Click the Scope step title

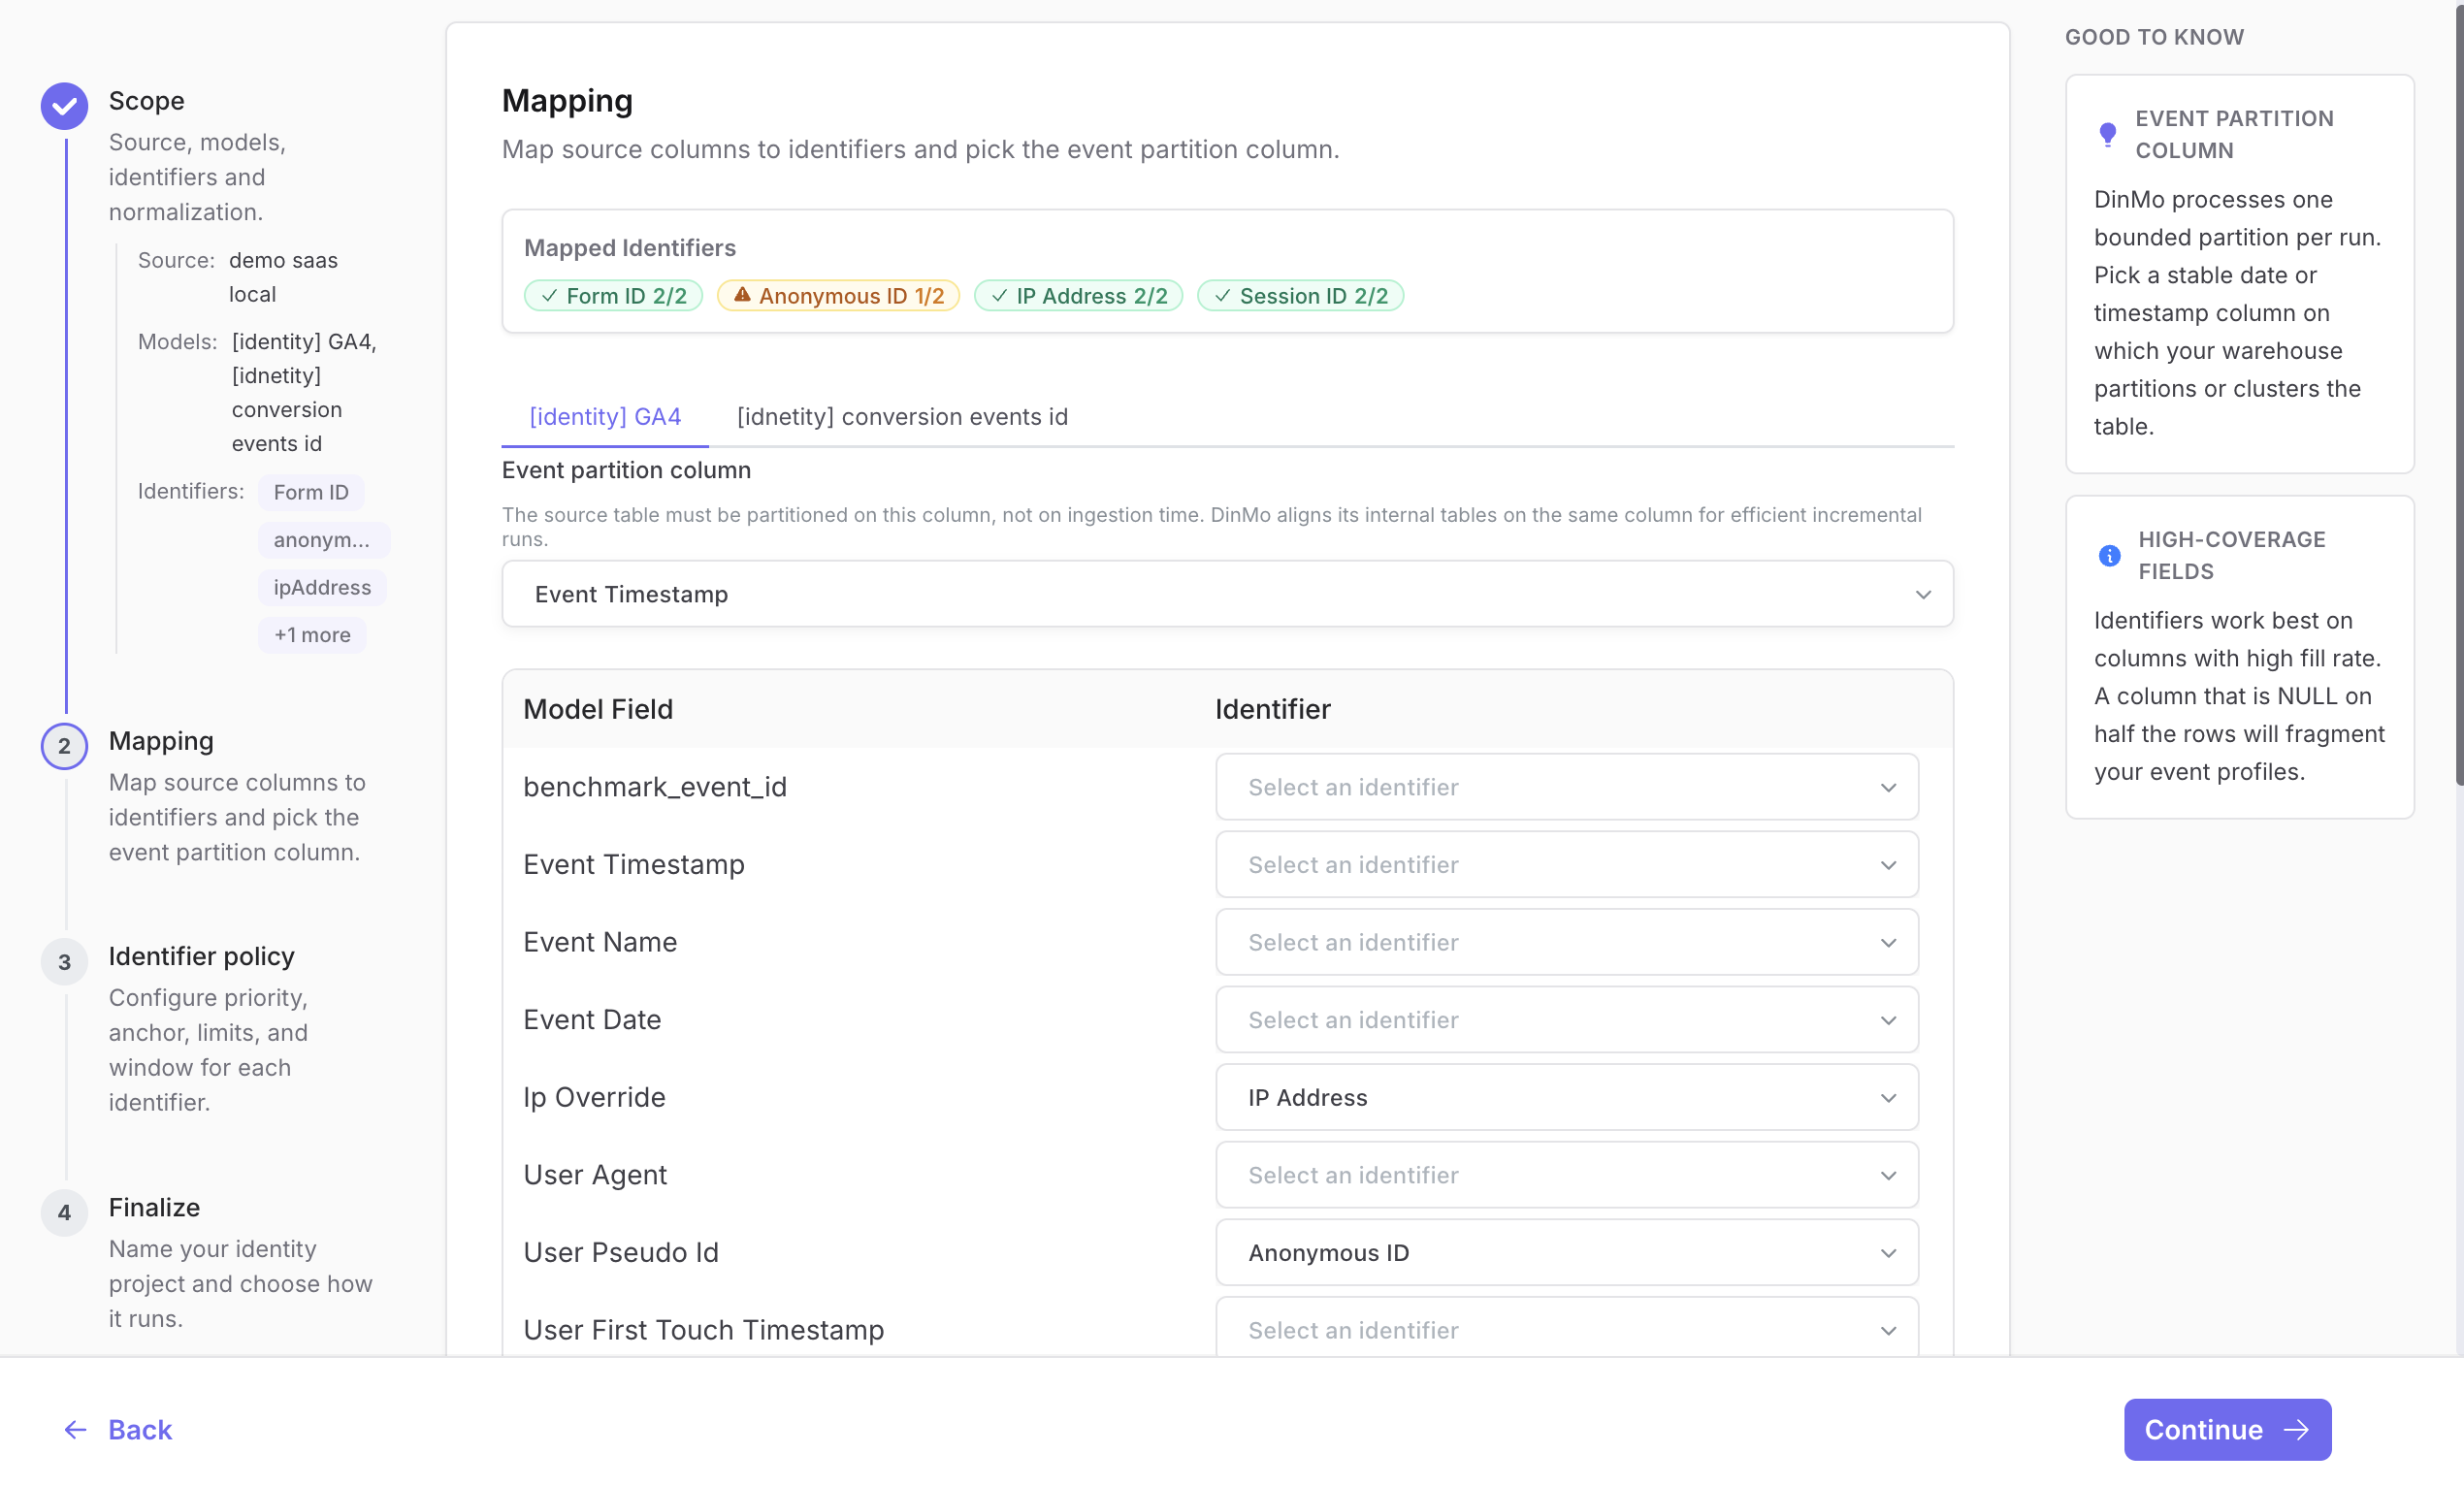(146, 101)
